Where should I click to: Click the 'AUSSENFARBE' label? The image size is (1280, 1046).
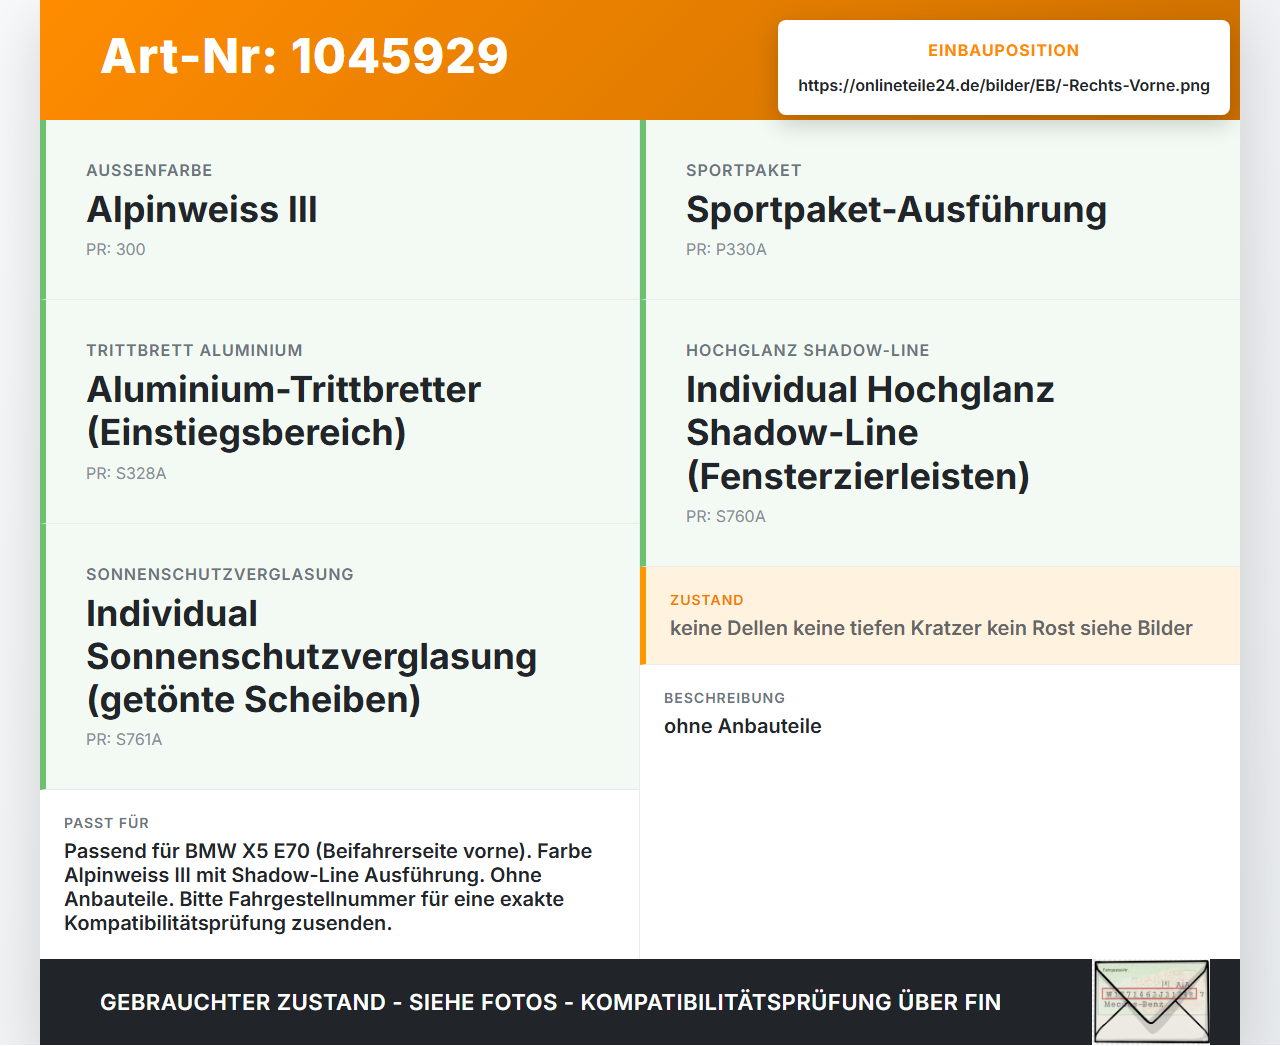[x=149, y=171]
